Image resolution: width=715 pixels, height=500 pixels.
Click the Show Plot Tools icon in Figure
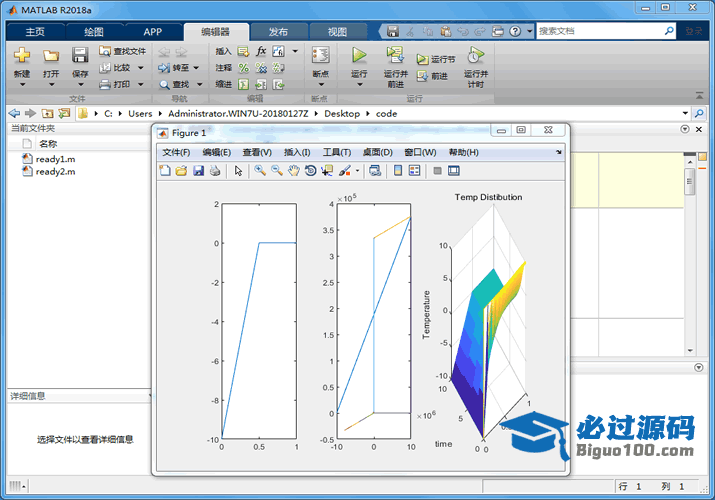(x=454, y=171)
